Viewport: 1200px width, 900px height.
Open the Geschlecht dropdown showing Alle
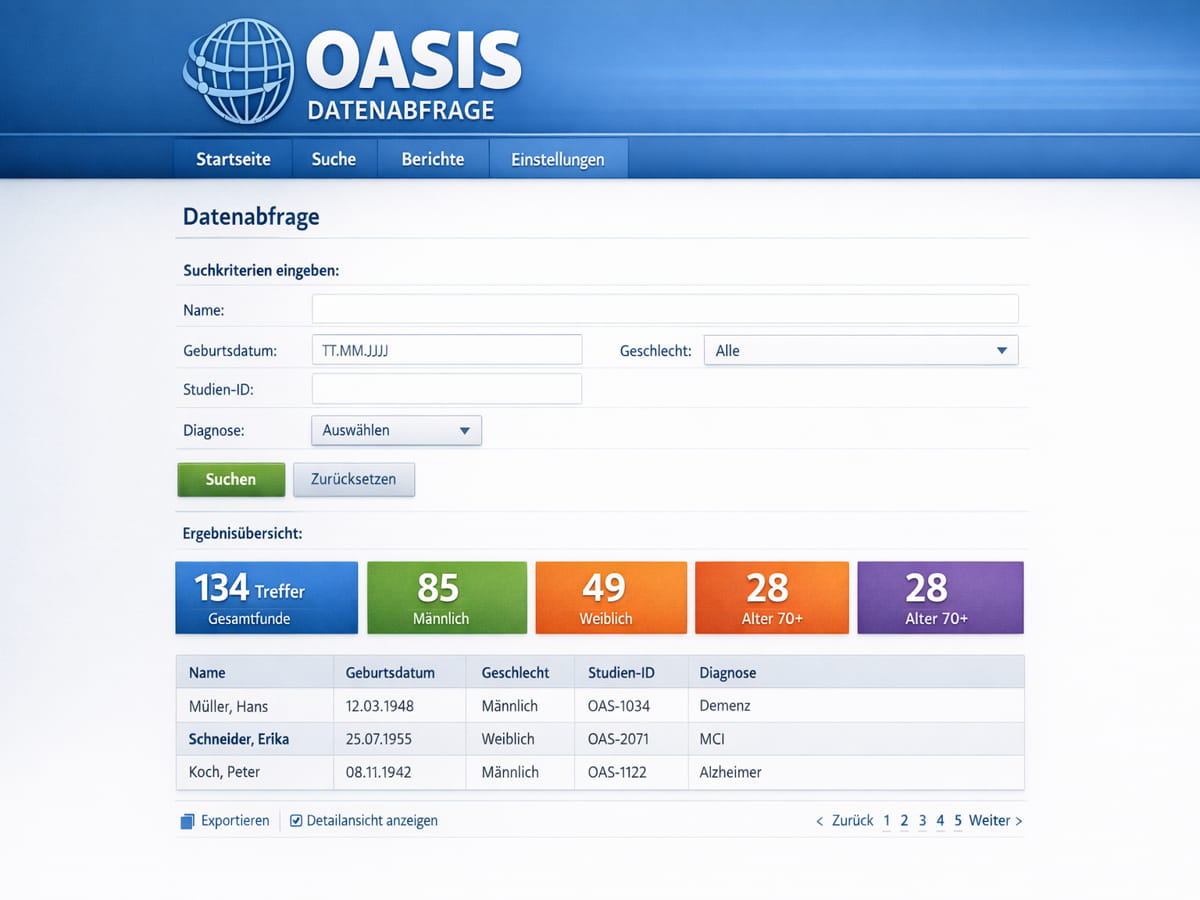coord(861,350)
